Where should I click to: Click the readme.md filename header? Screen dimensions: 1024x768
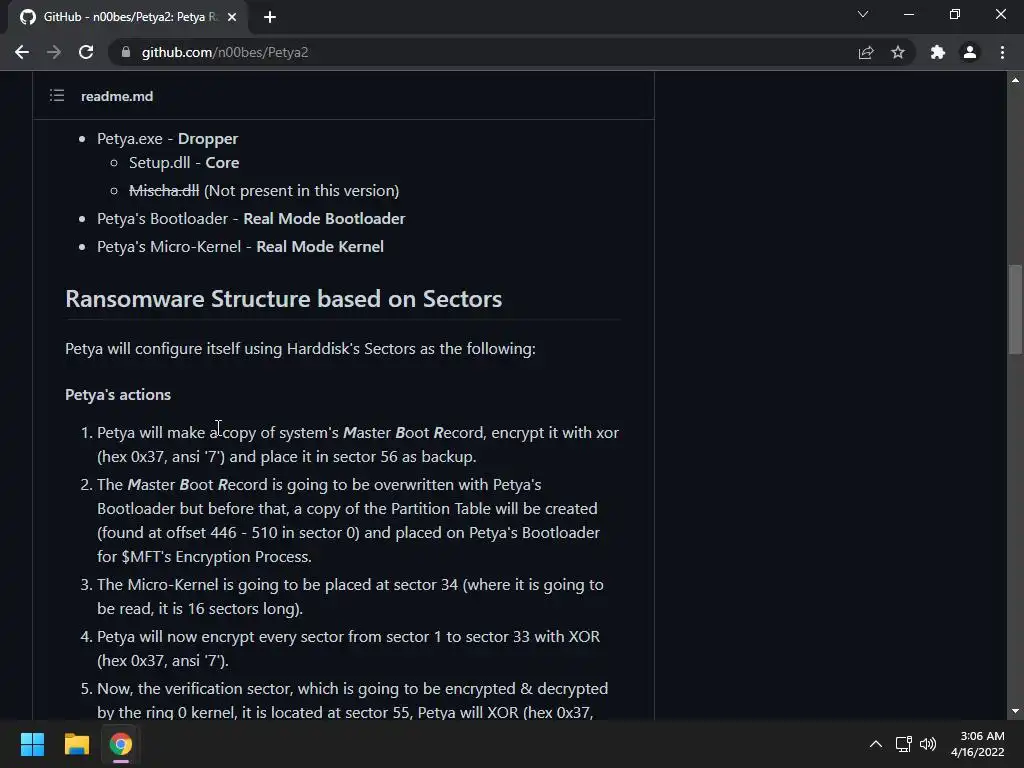pos(117,96)
